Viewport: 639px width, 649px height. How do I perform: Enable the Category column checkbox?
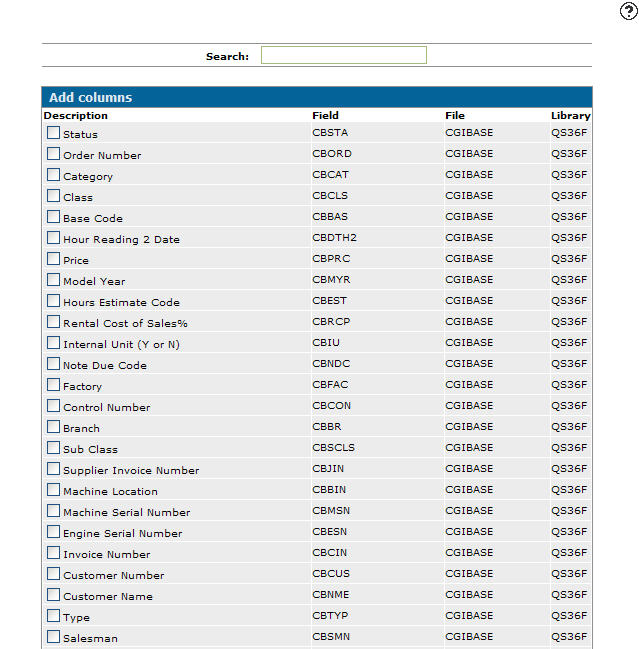click(53, 175)
